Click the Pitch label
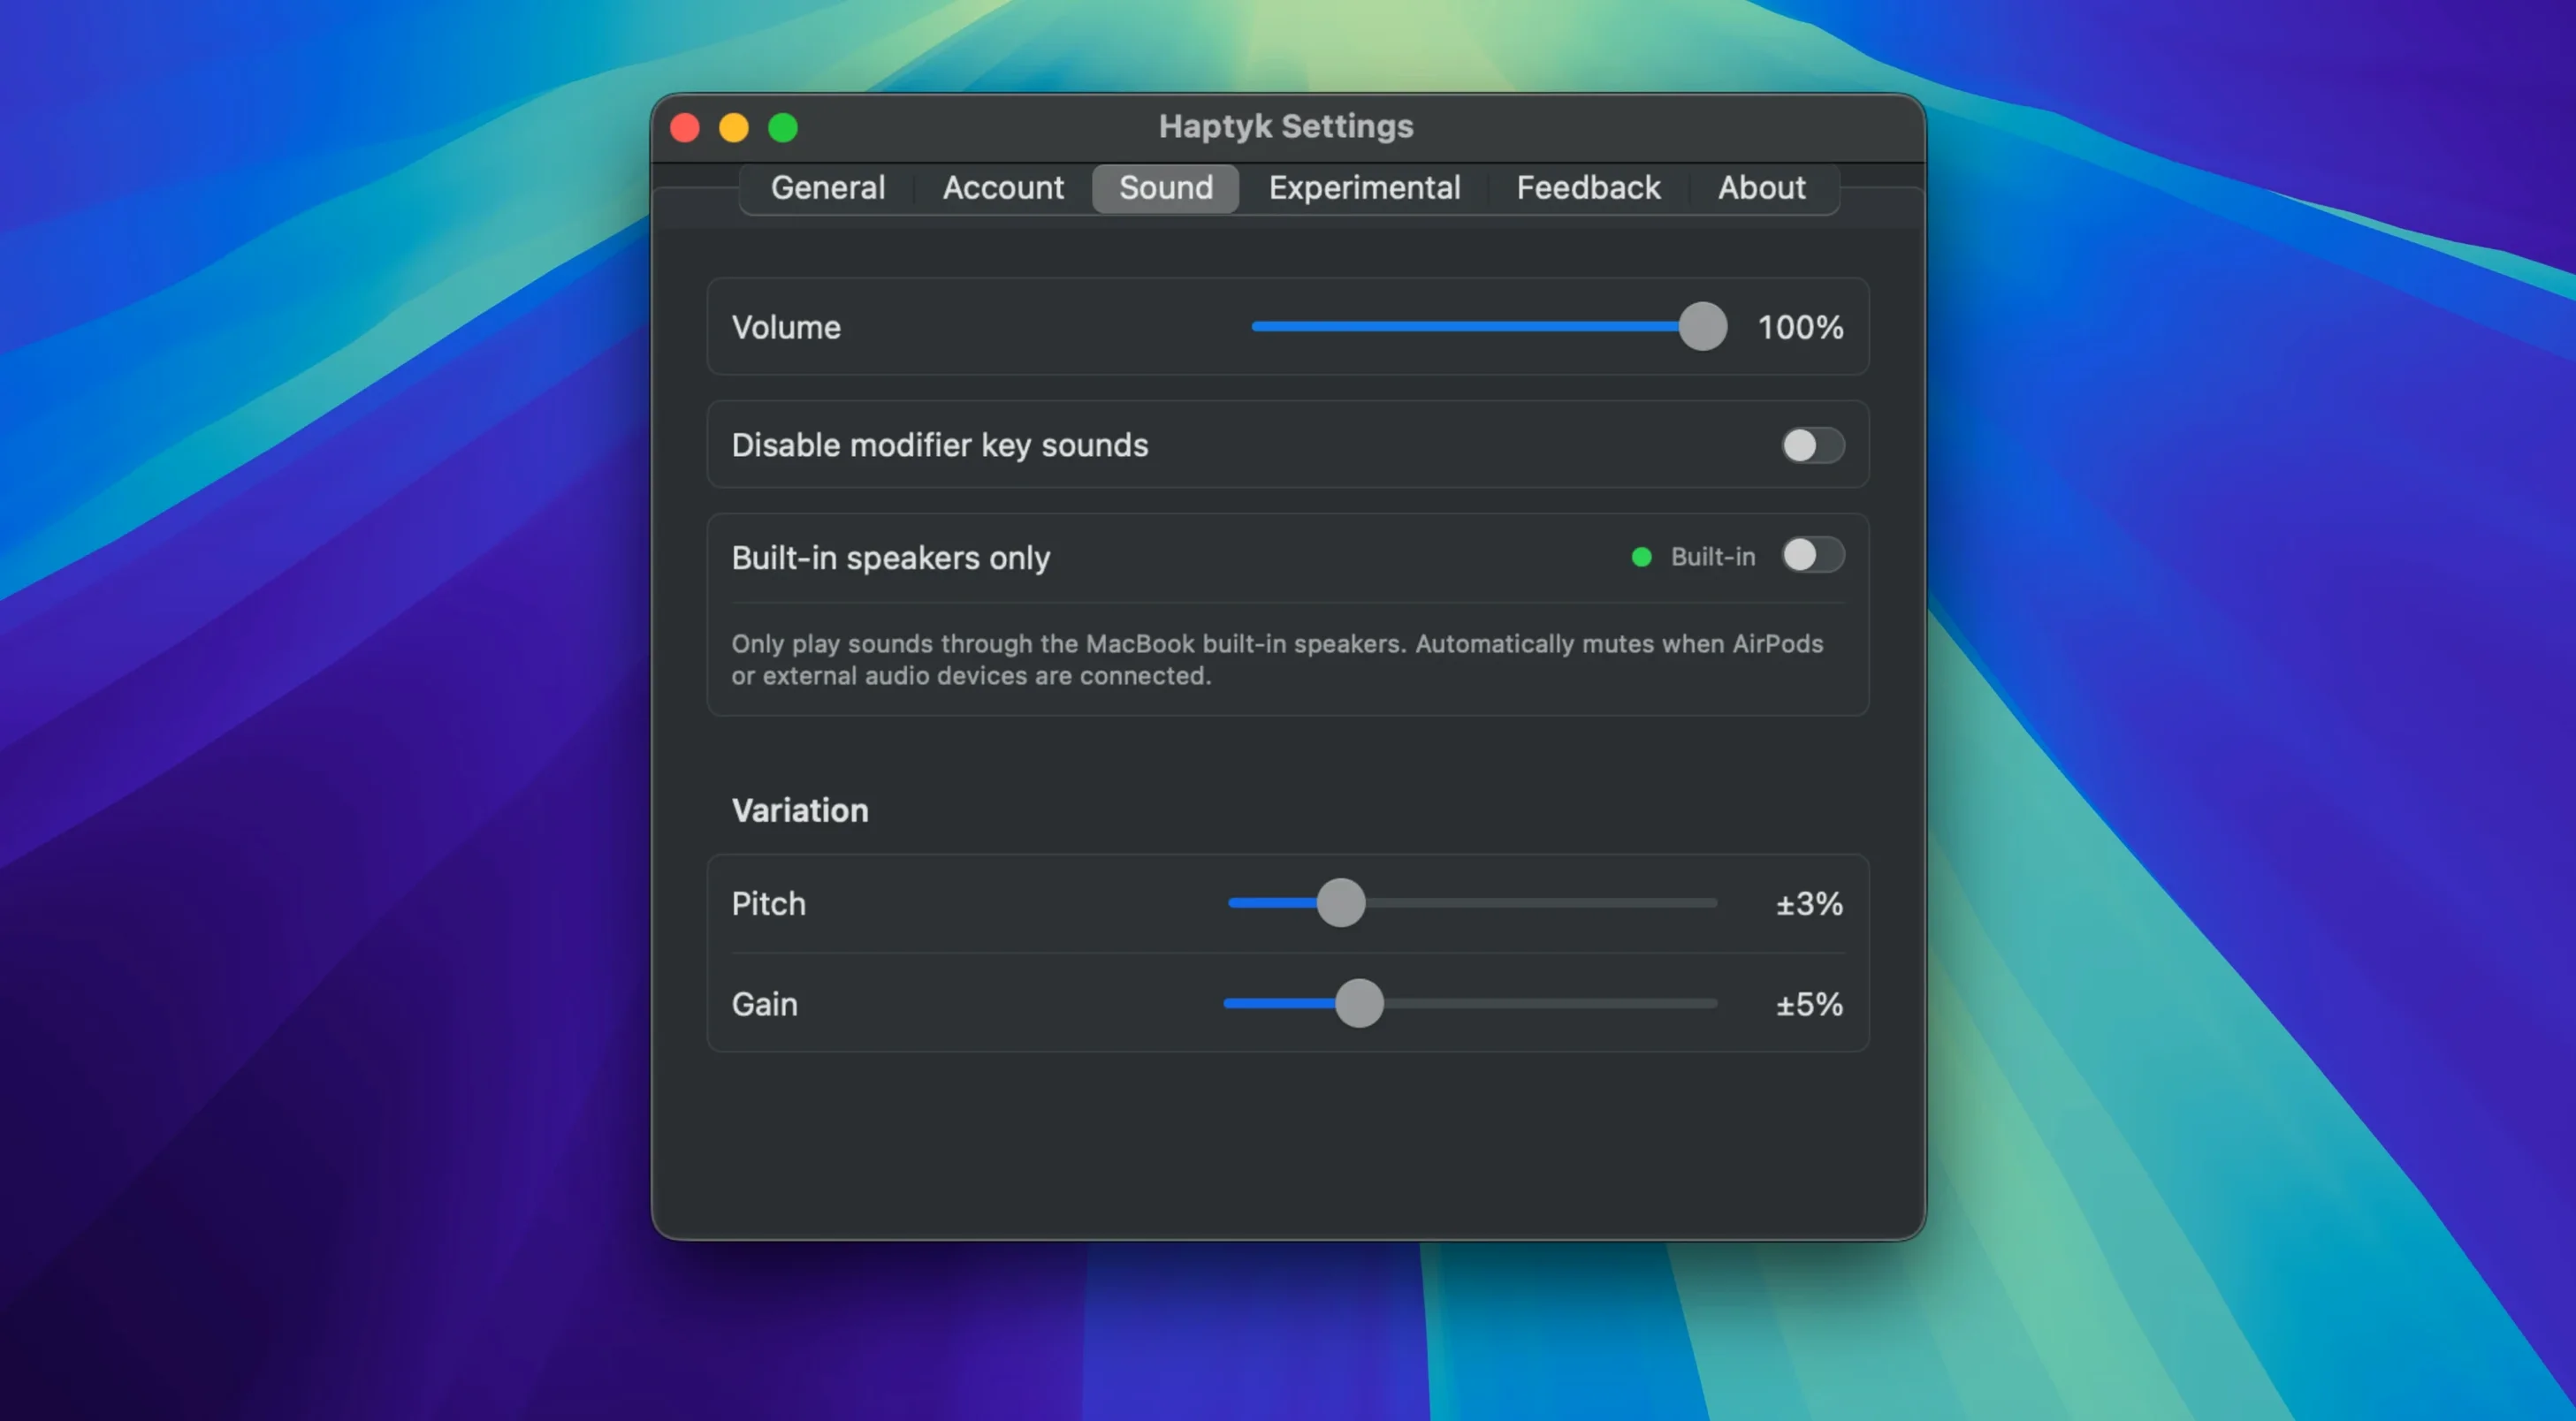This screenshot has height=1421, width=2576. (768, 904)
